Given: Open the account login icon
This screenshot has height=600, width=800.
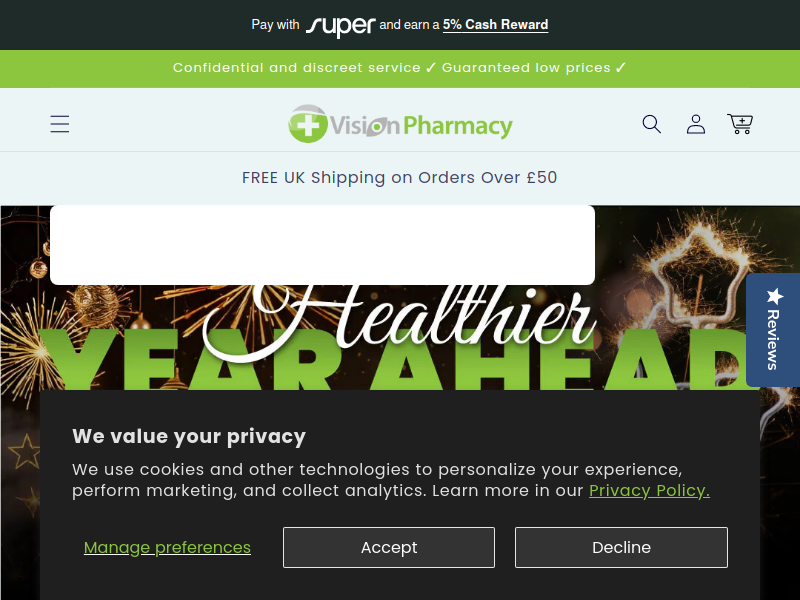Looking at the screenshot, I should [x=696, y=124].
